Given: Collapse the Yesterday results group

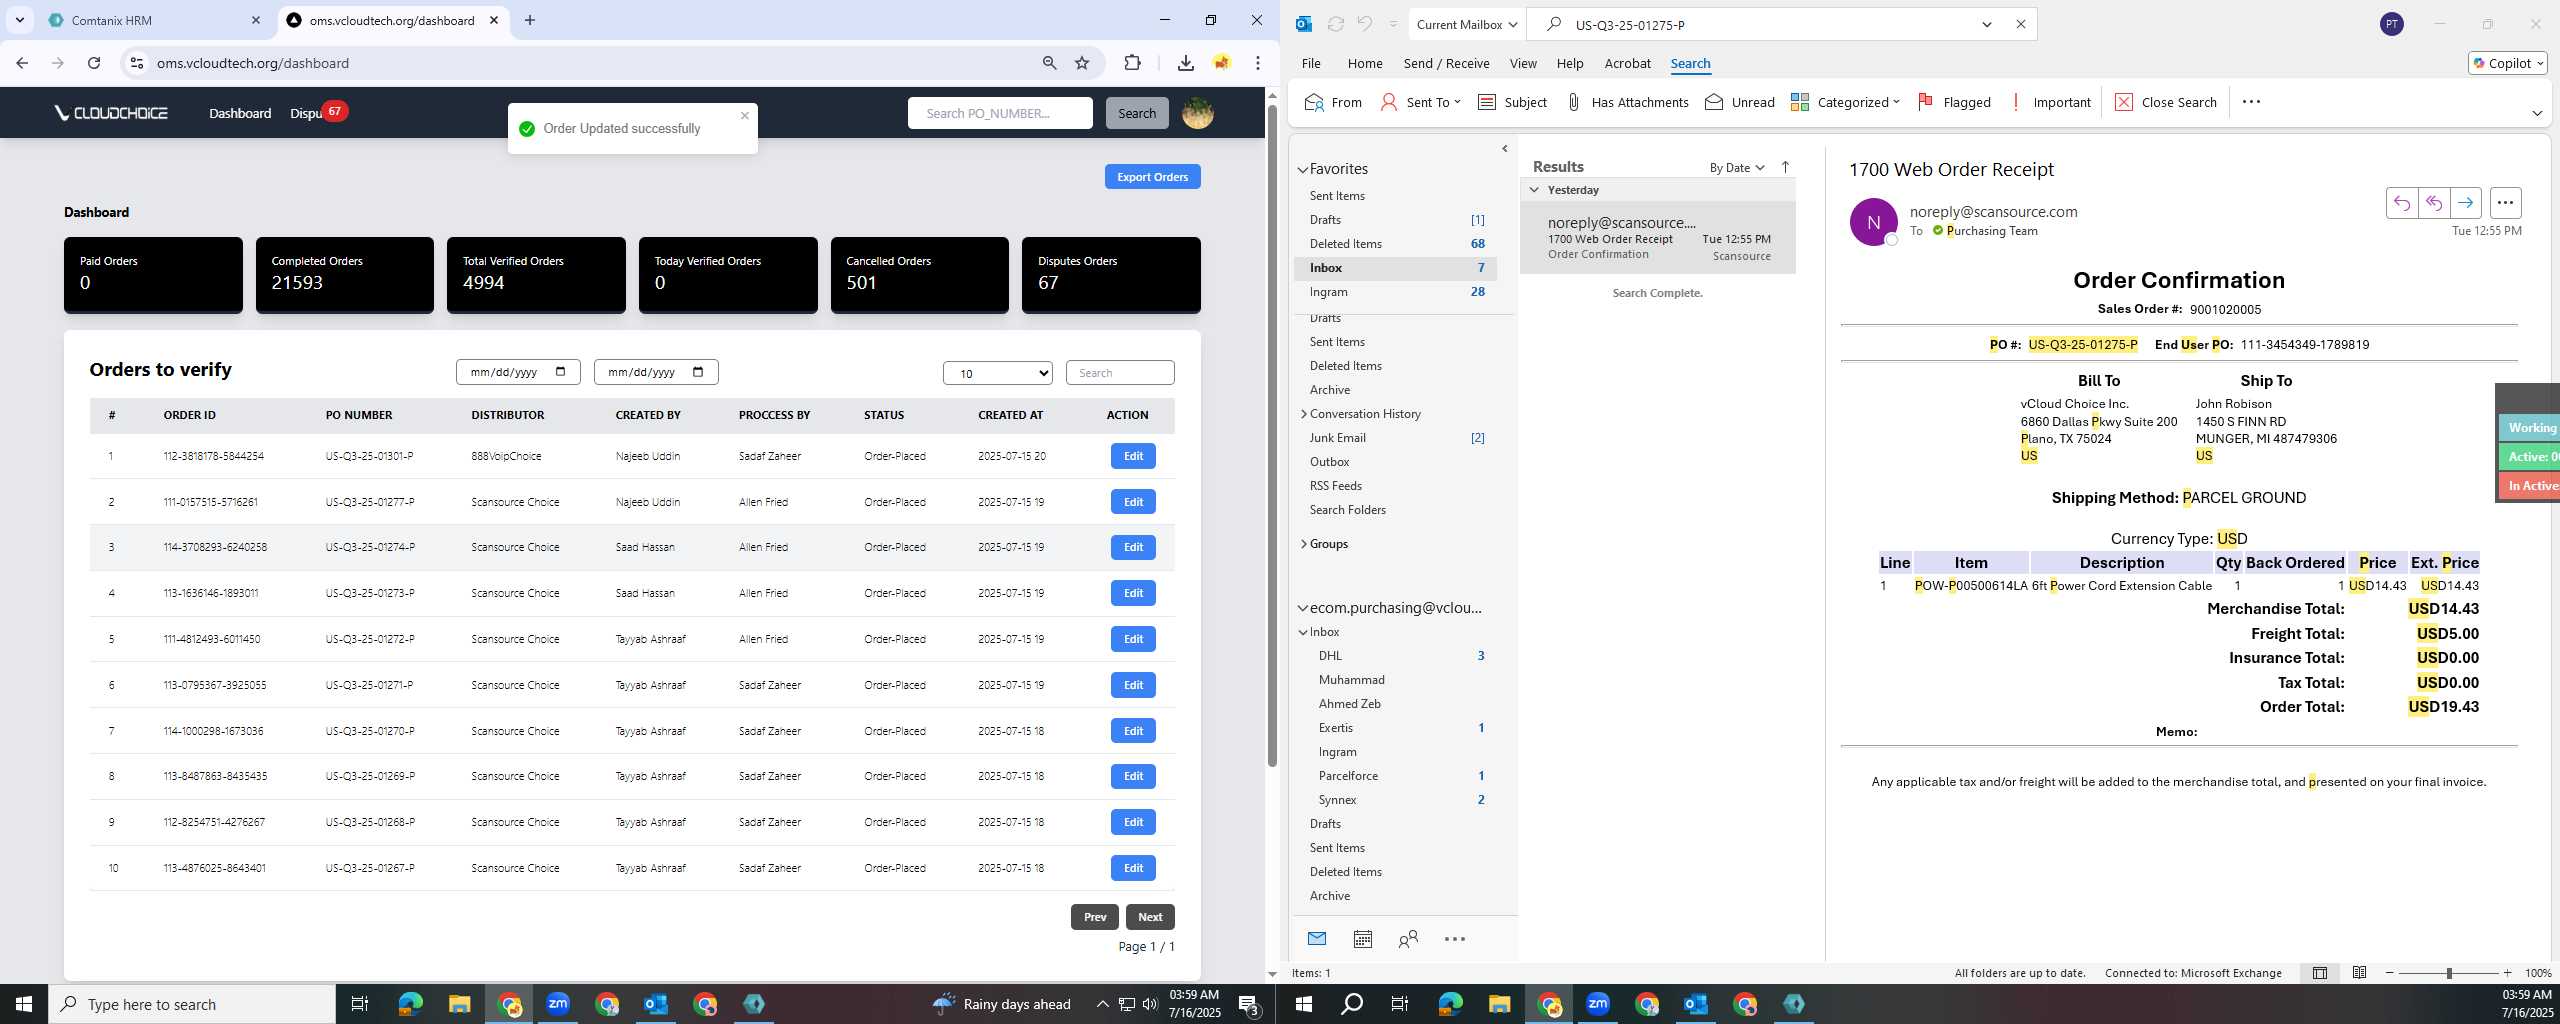Looking at the screenshot, I should tap(1534, 190).
